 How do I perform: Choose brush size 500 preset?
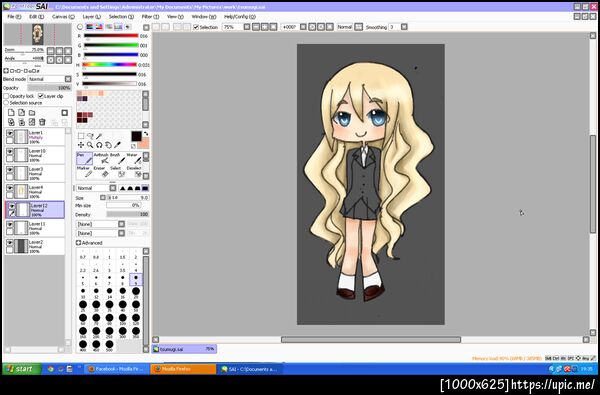tap(109, 346)
